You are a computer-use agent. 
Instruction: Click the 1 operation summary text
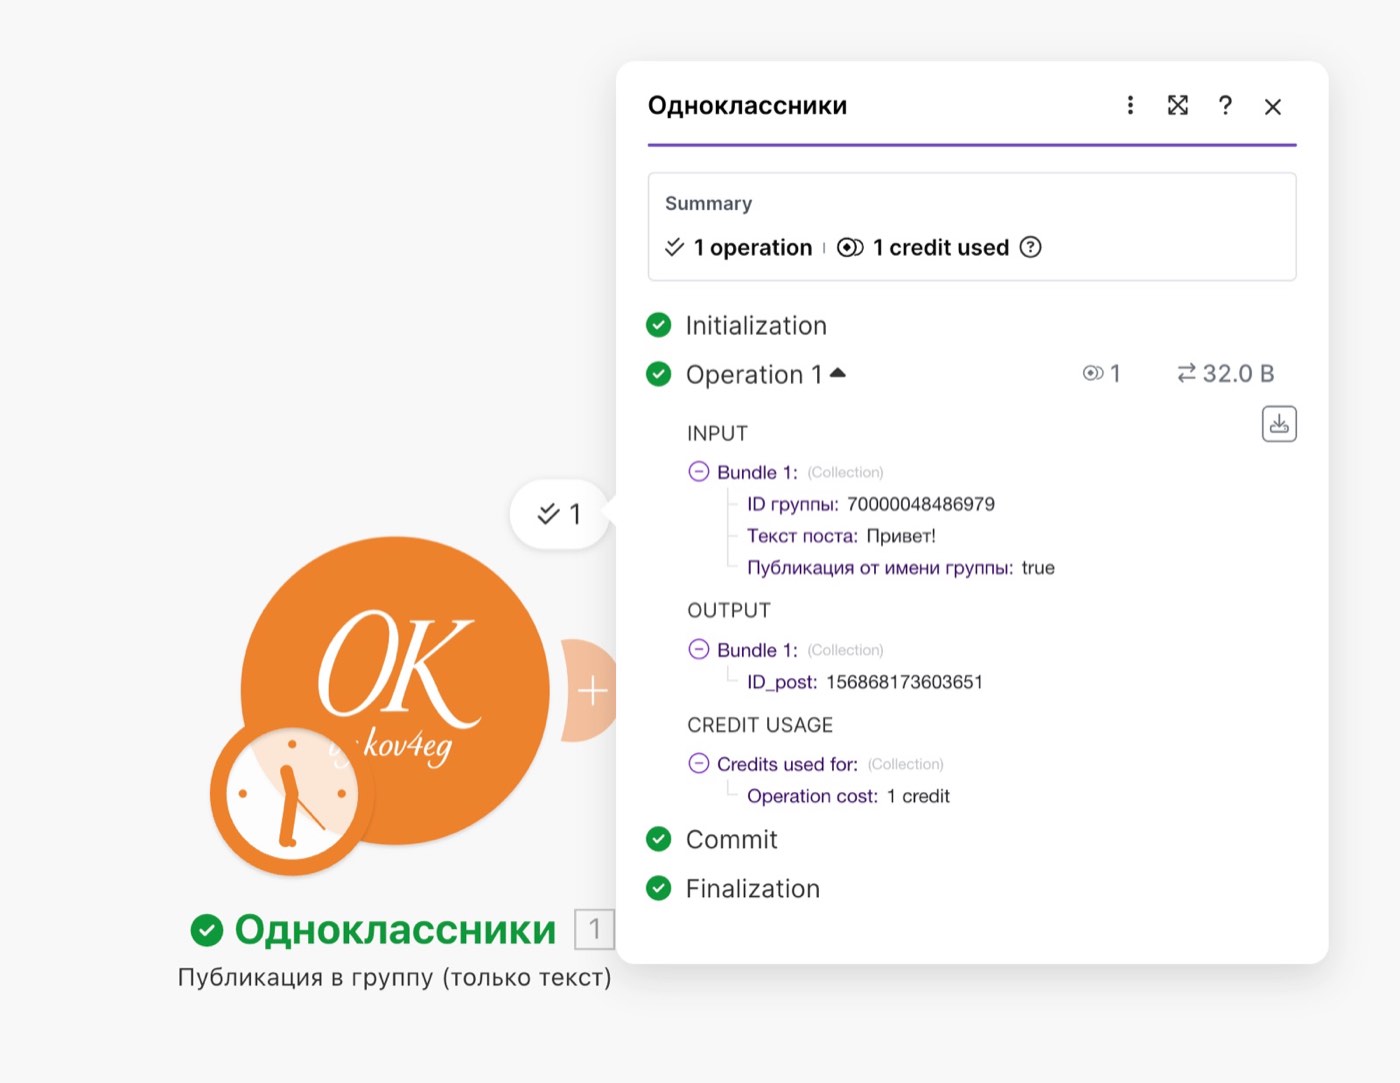click(x=752, y=247)
